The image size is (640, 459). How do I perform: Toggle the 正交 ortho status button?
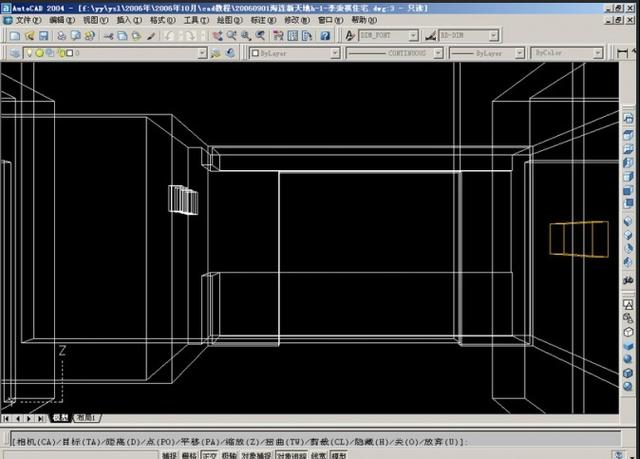pos(210,455)
